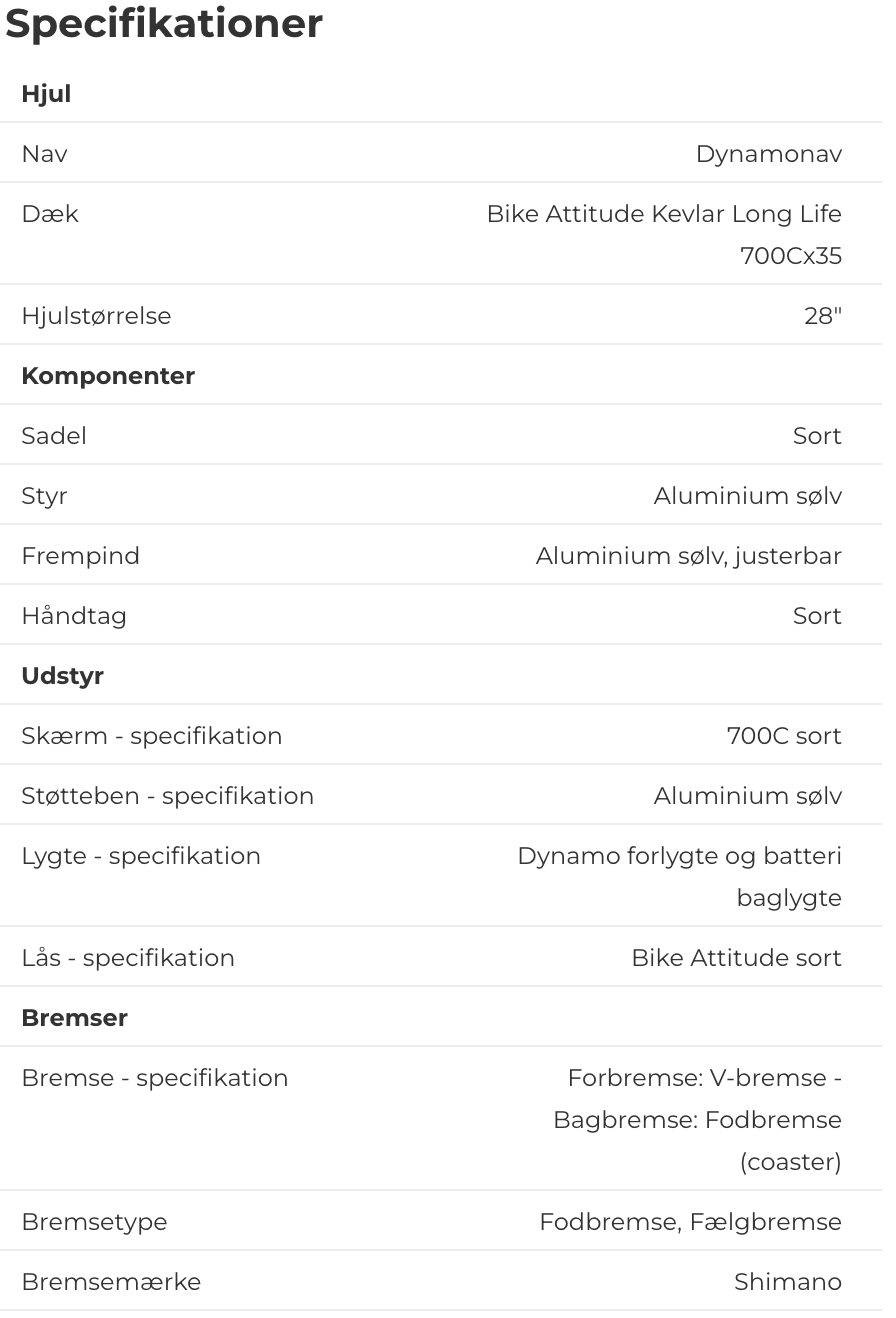This screenshot has height=1318, width=896.
Task: Click the Støtteben - specifikation label
Action: (x=167, y=796)
